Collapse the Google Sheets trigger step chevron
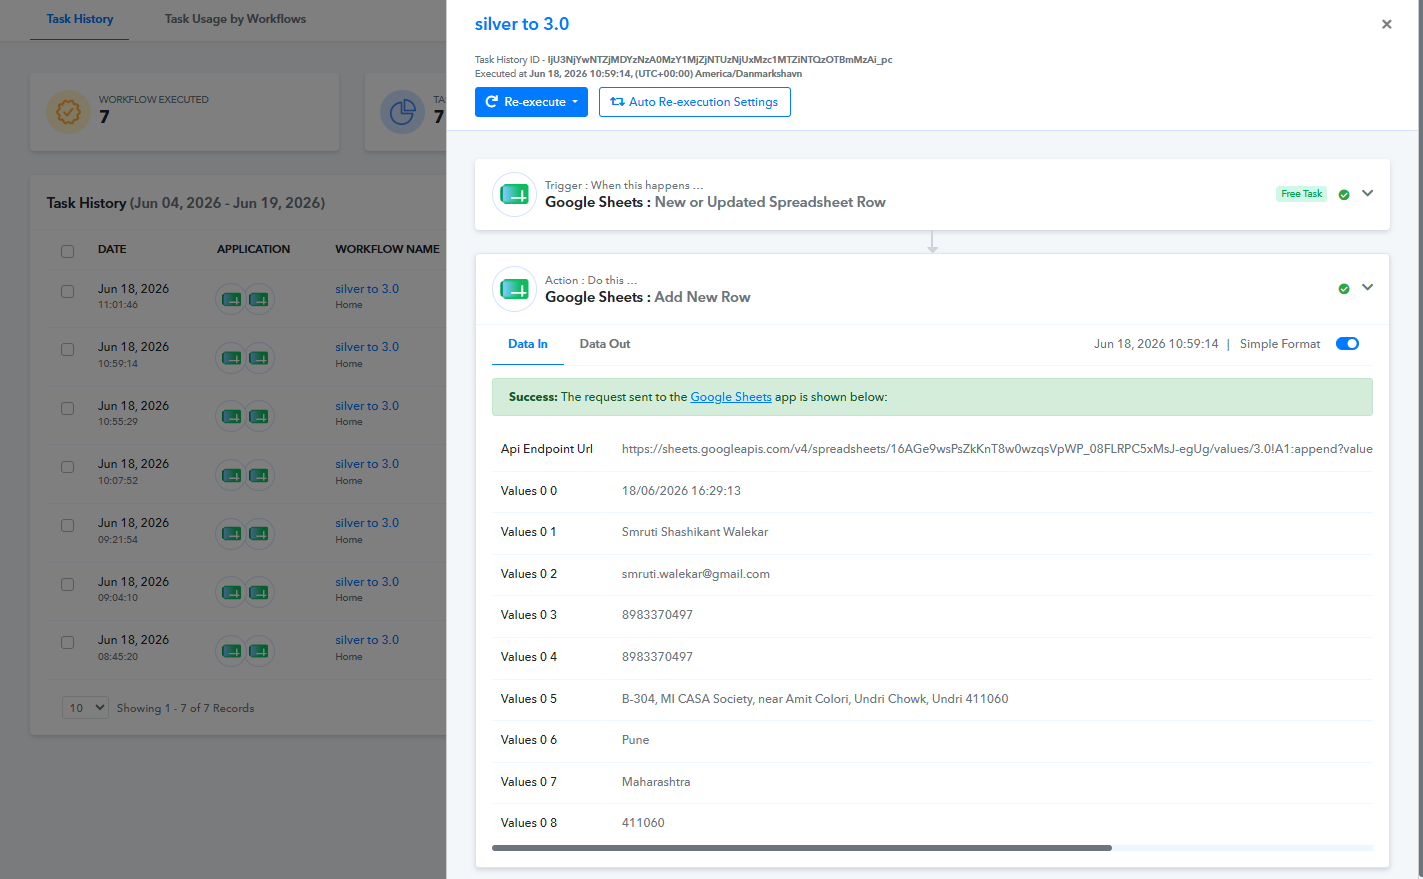Viewport: 1423px width, 879px height. click(x=1368, y=194)
